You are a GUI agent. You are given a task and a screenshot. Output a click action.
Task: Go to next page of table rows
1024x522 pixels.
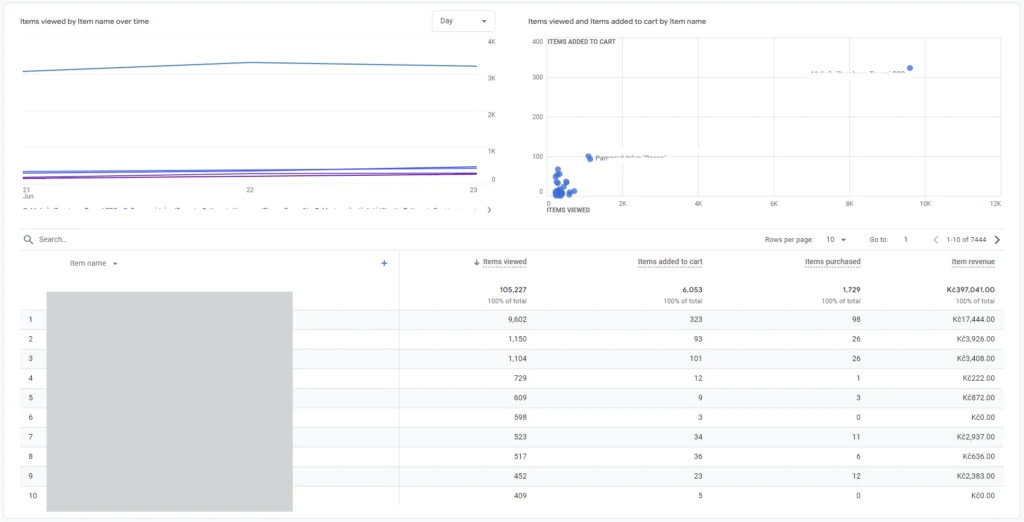pyautogui.click(x=997, y=240)
